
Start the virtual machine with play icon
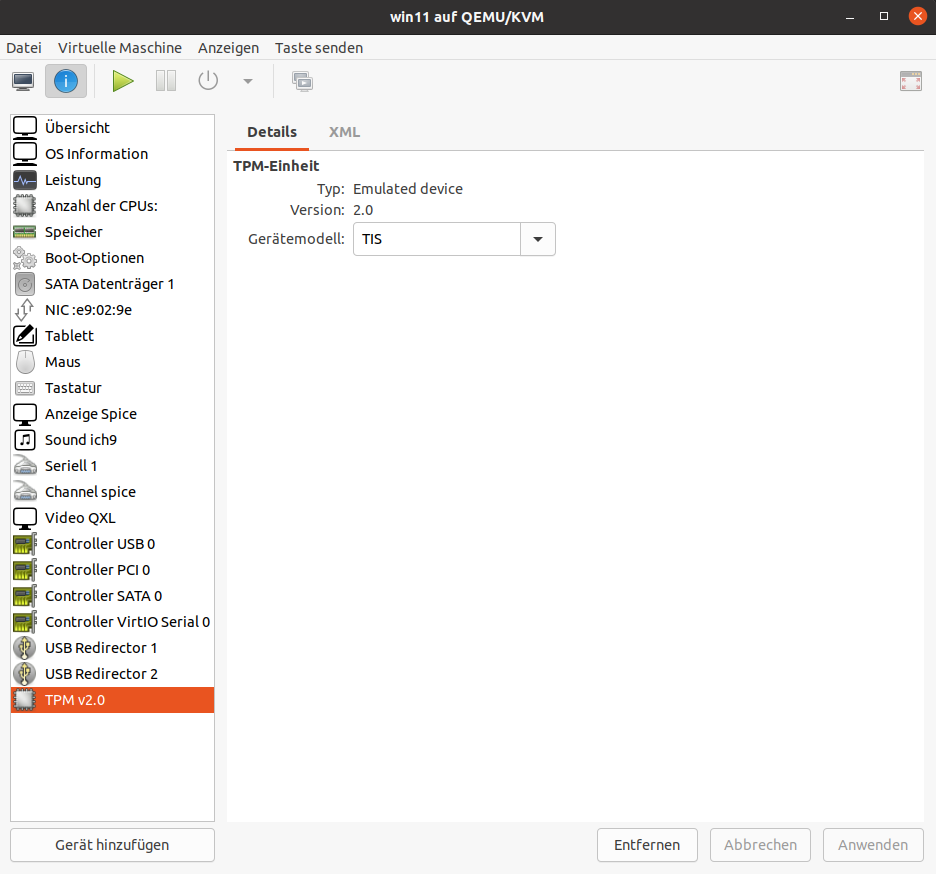tap(123, 81)
